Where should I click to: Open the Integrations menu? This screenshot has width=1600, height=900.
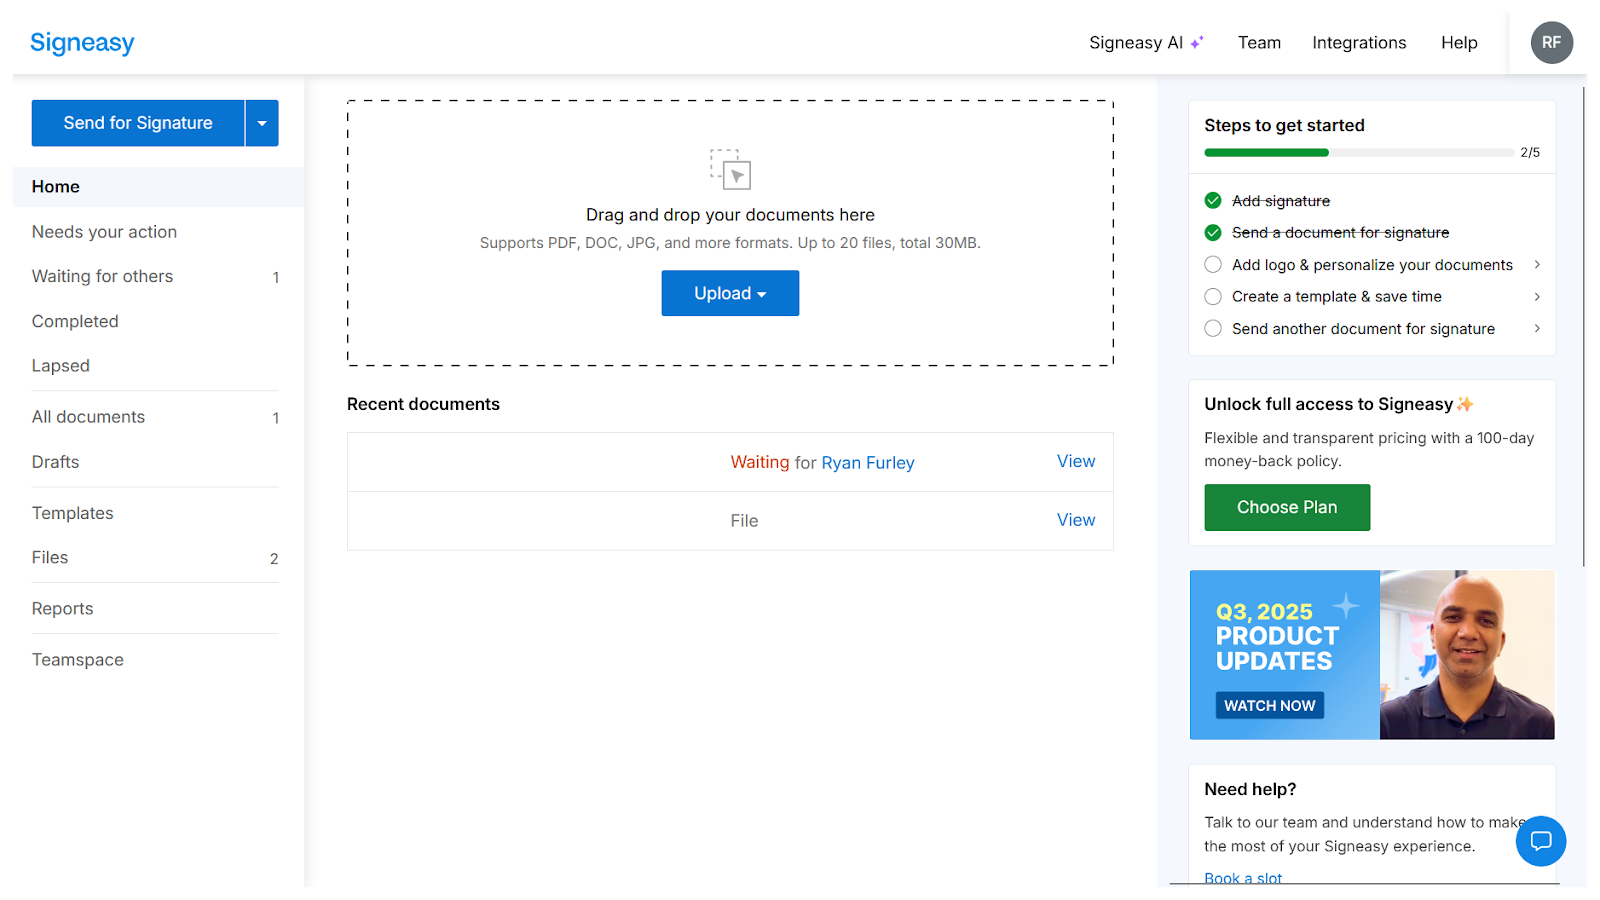pos(1359,42)
